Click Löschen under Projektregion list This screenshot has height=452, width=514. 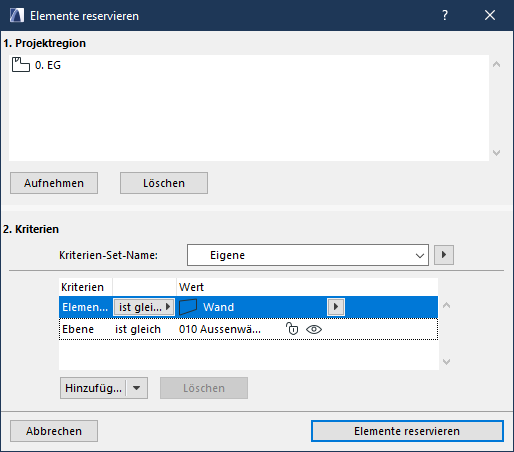(164, 183)
